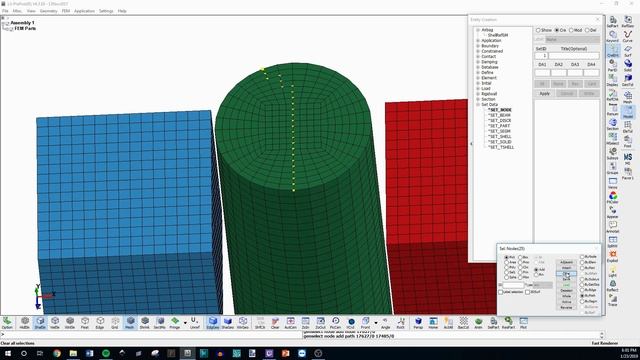Open the View menu
This screenshot has width=640, height=360.
pos(31,11)
